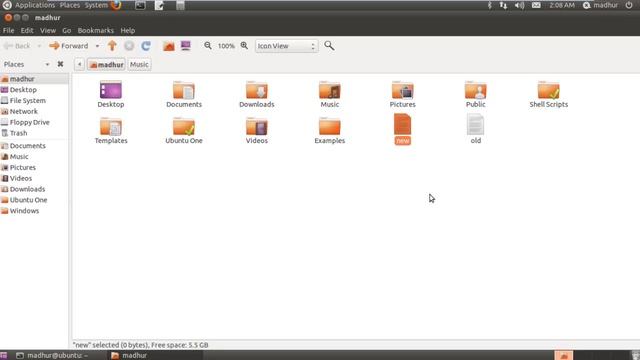Select the Ubuntu One folder in main pane

pyautogui.click(x=184, y=126)
